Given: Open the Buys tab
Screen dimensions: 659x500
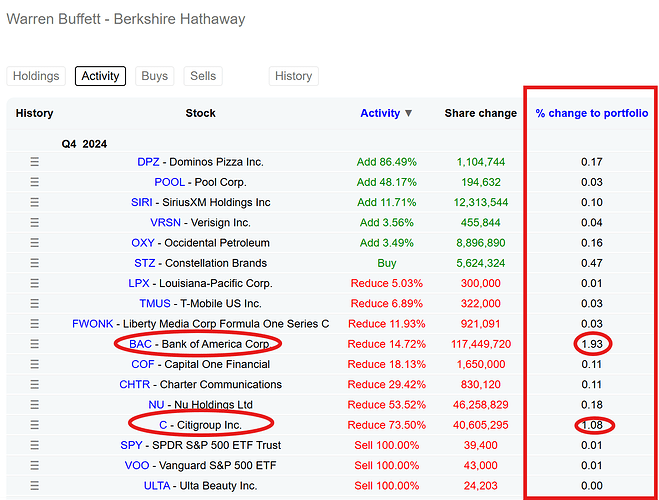Looking at the screenshot, I should click(155, 76).
